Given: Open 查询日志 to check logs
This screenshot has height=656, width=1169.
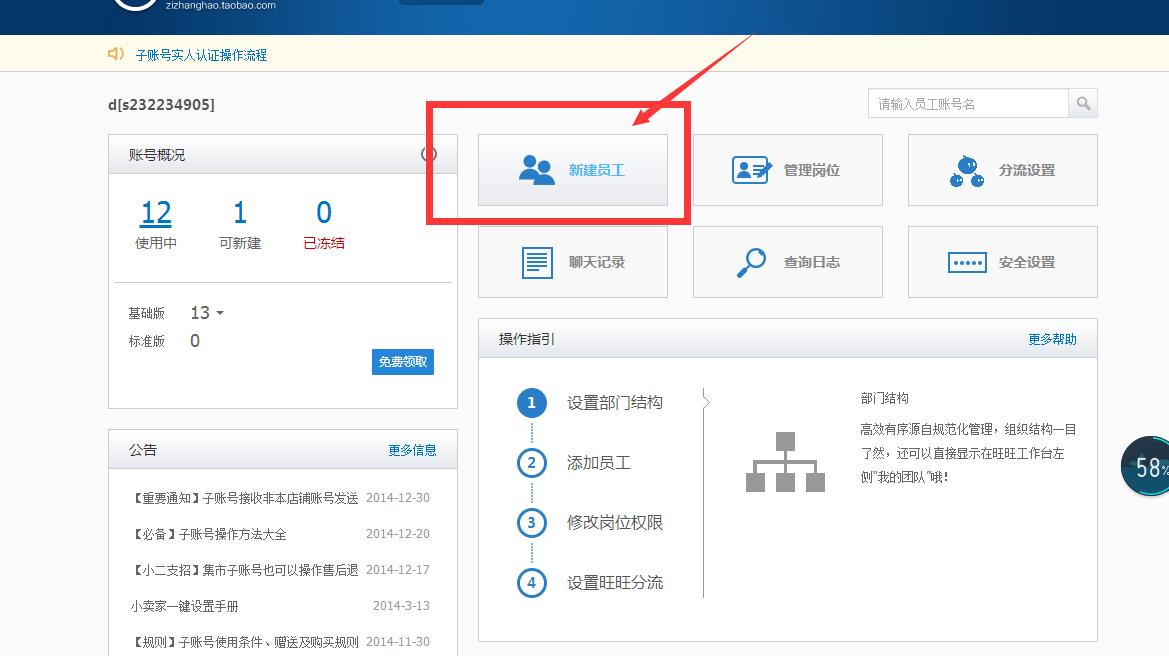Looking at the screenshot, I should click(787, 262).
